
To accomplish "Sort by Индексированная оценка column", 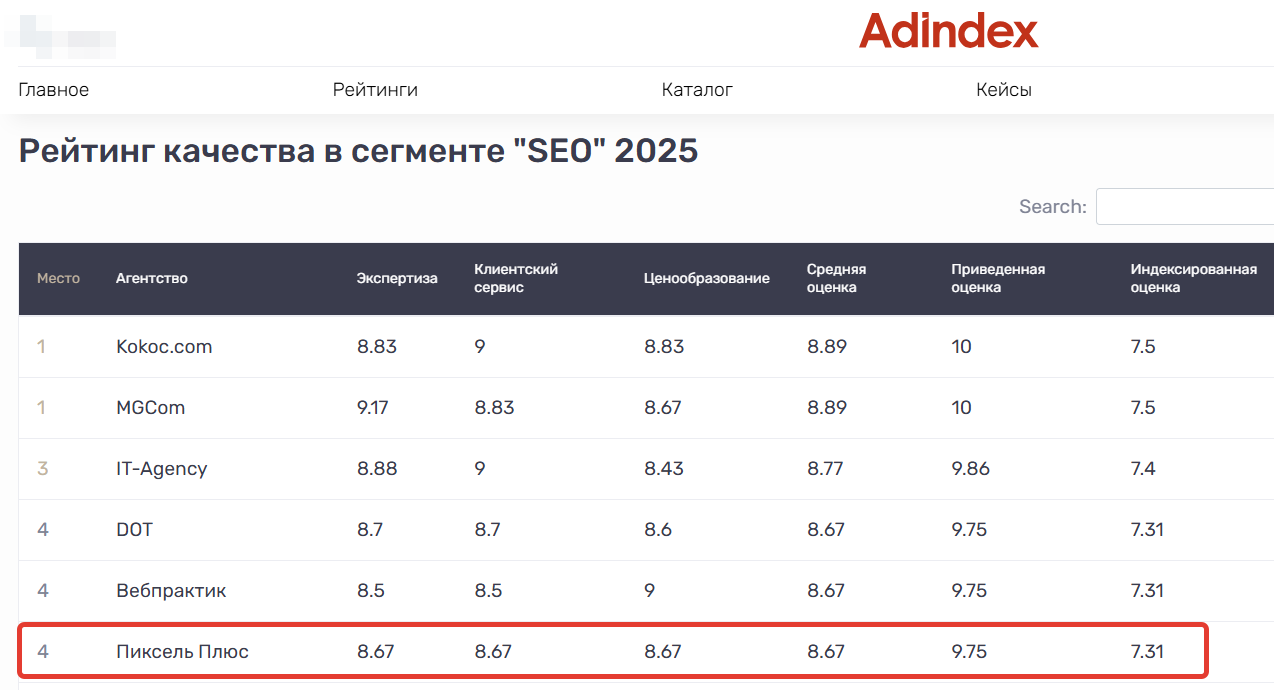I will point(1192,278).
